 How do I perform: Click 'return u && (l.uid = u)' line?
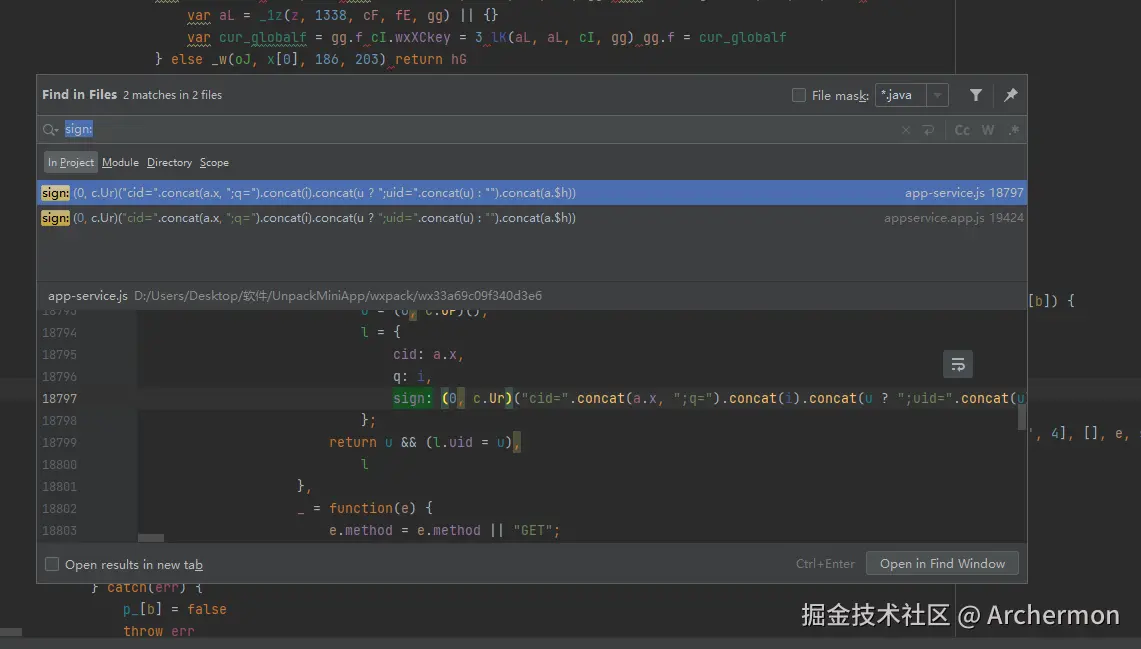[x=424, y=442]
